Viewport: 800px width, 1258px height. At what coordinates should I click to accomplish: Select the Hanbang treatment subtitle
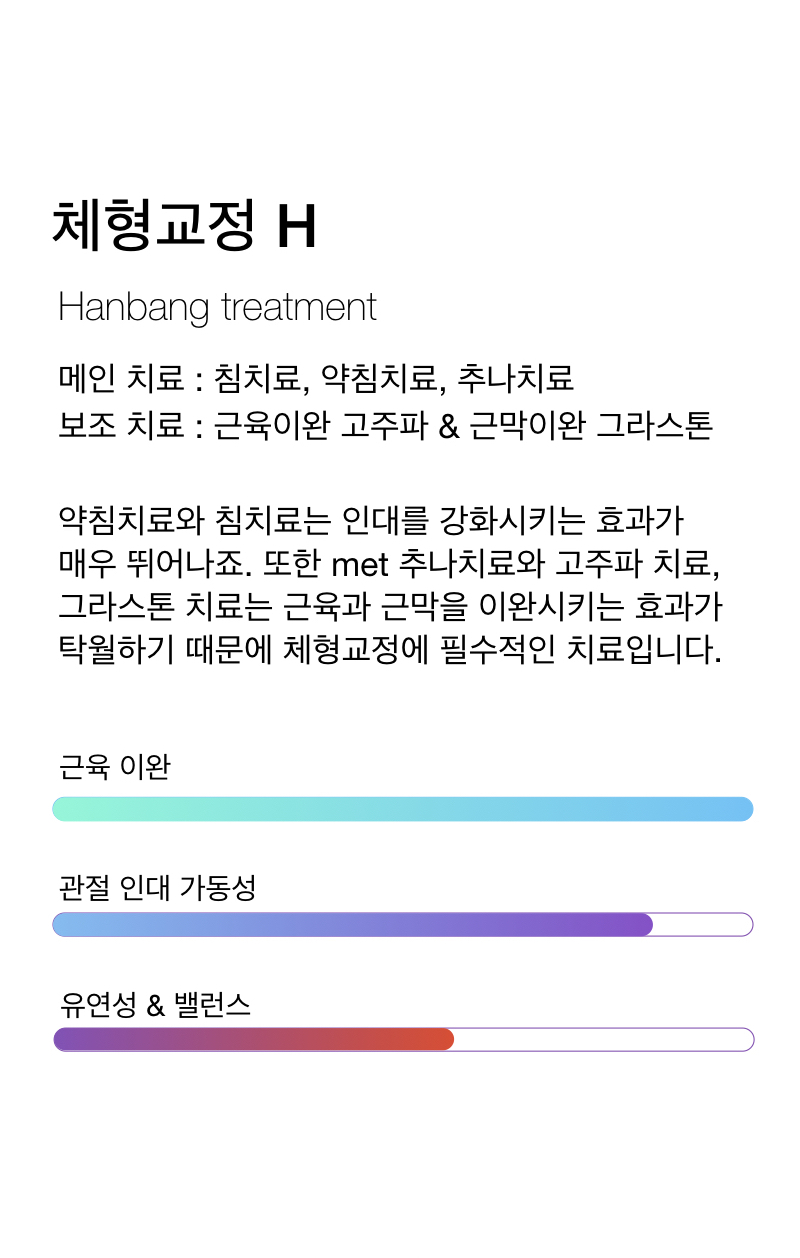click(217, 307)
